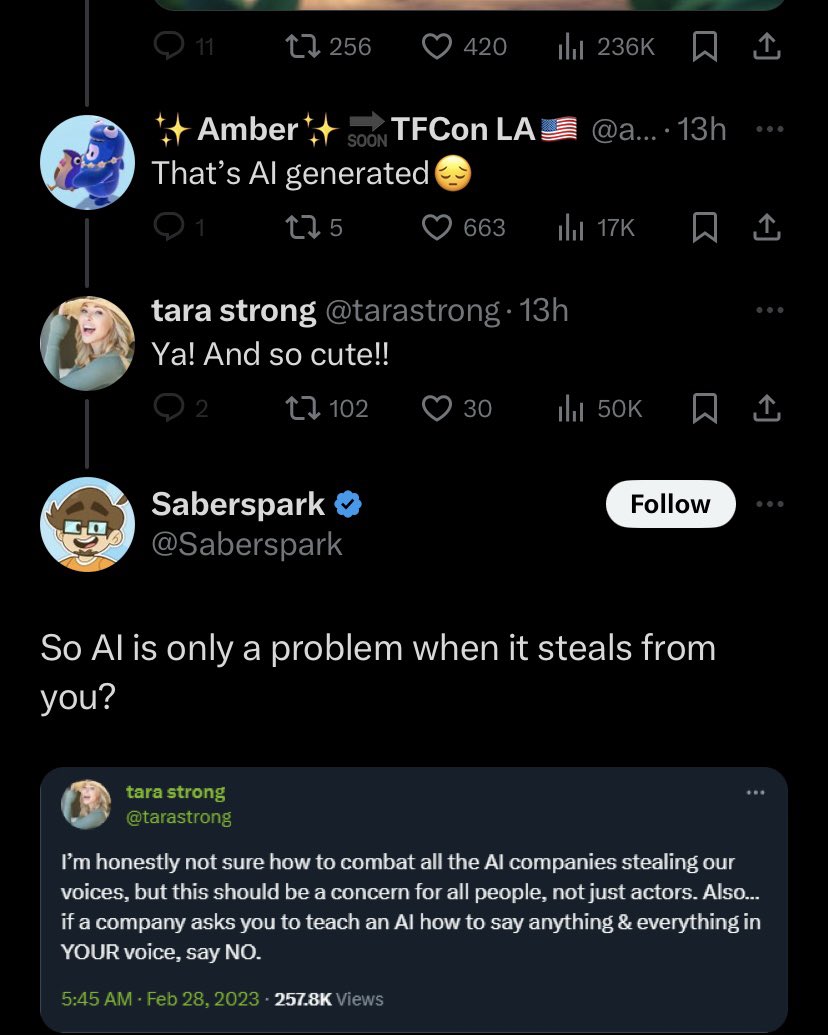Share the top tweet with 236K views
The image size is (828, 1035).
click(x=767, y=47)
